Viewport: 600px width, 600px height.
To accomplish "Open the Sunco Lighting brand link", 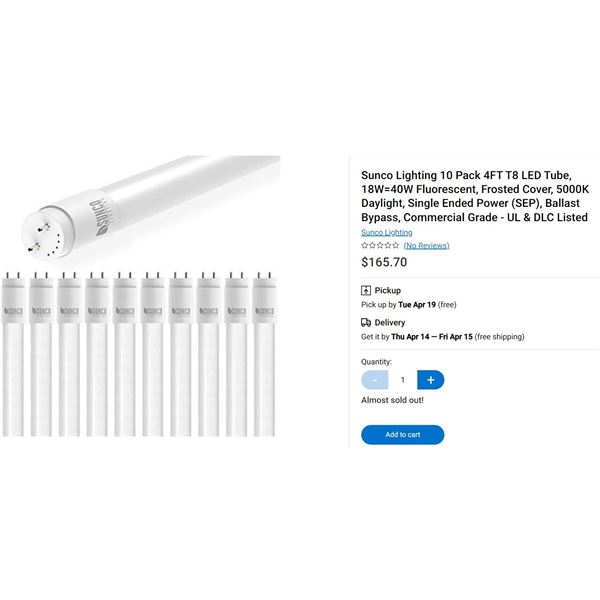I will pyautogui.click(x=386, y=232).
